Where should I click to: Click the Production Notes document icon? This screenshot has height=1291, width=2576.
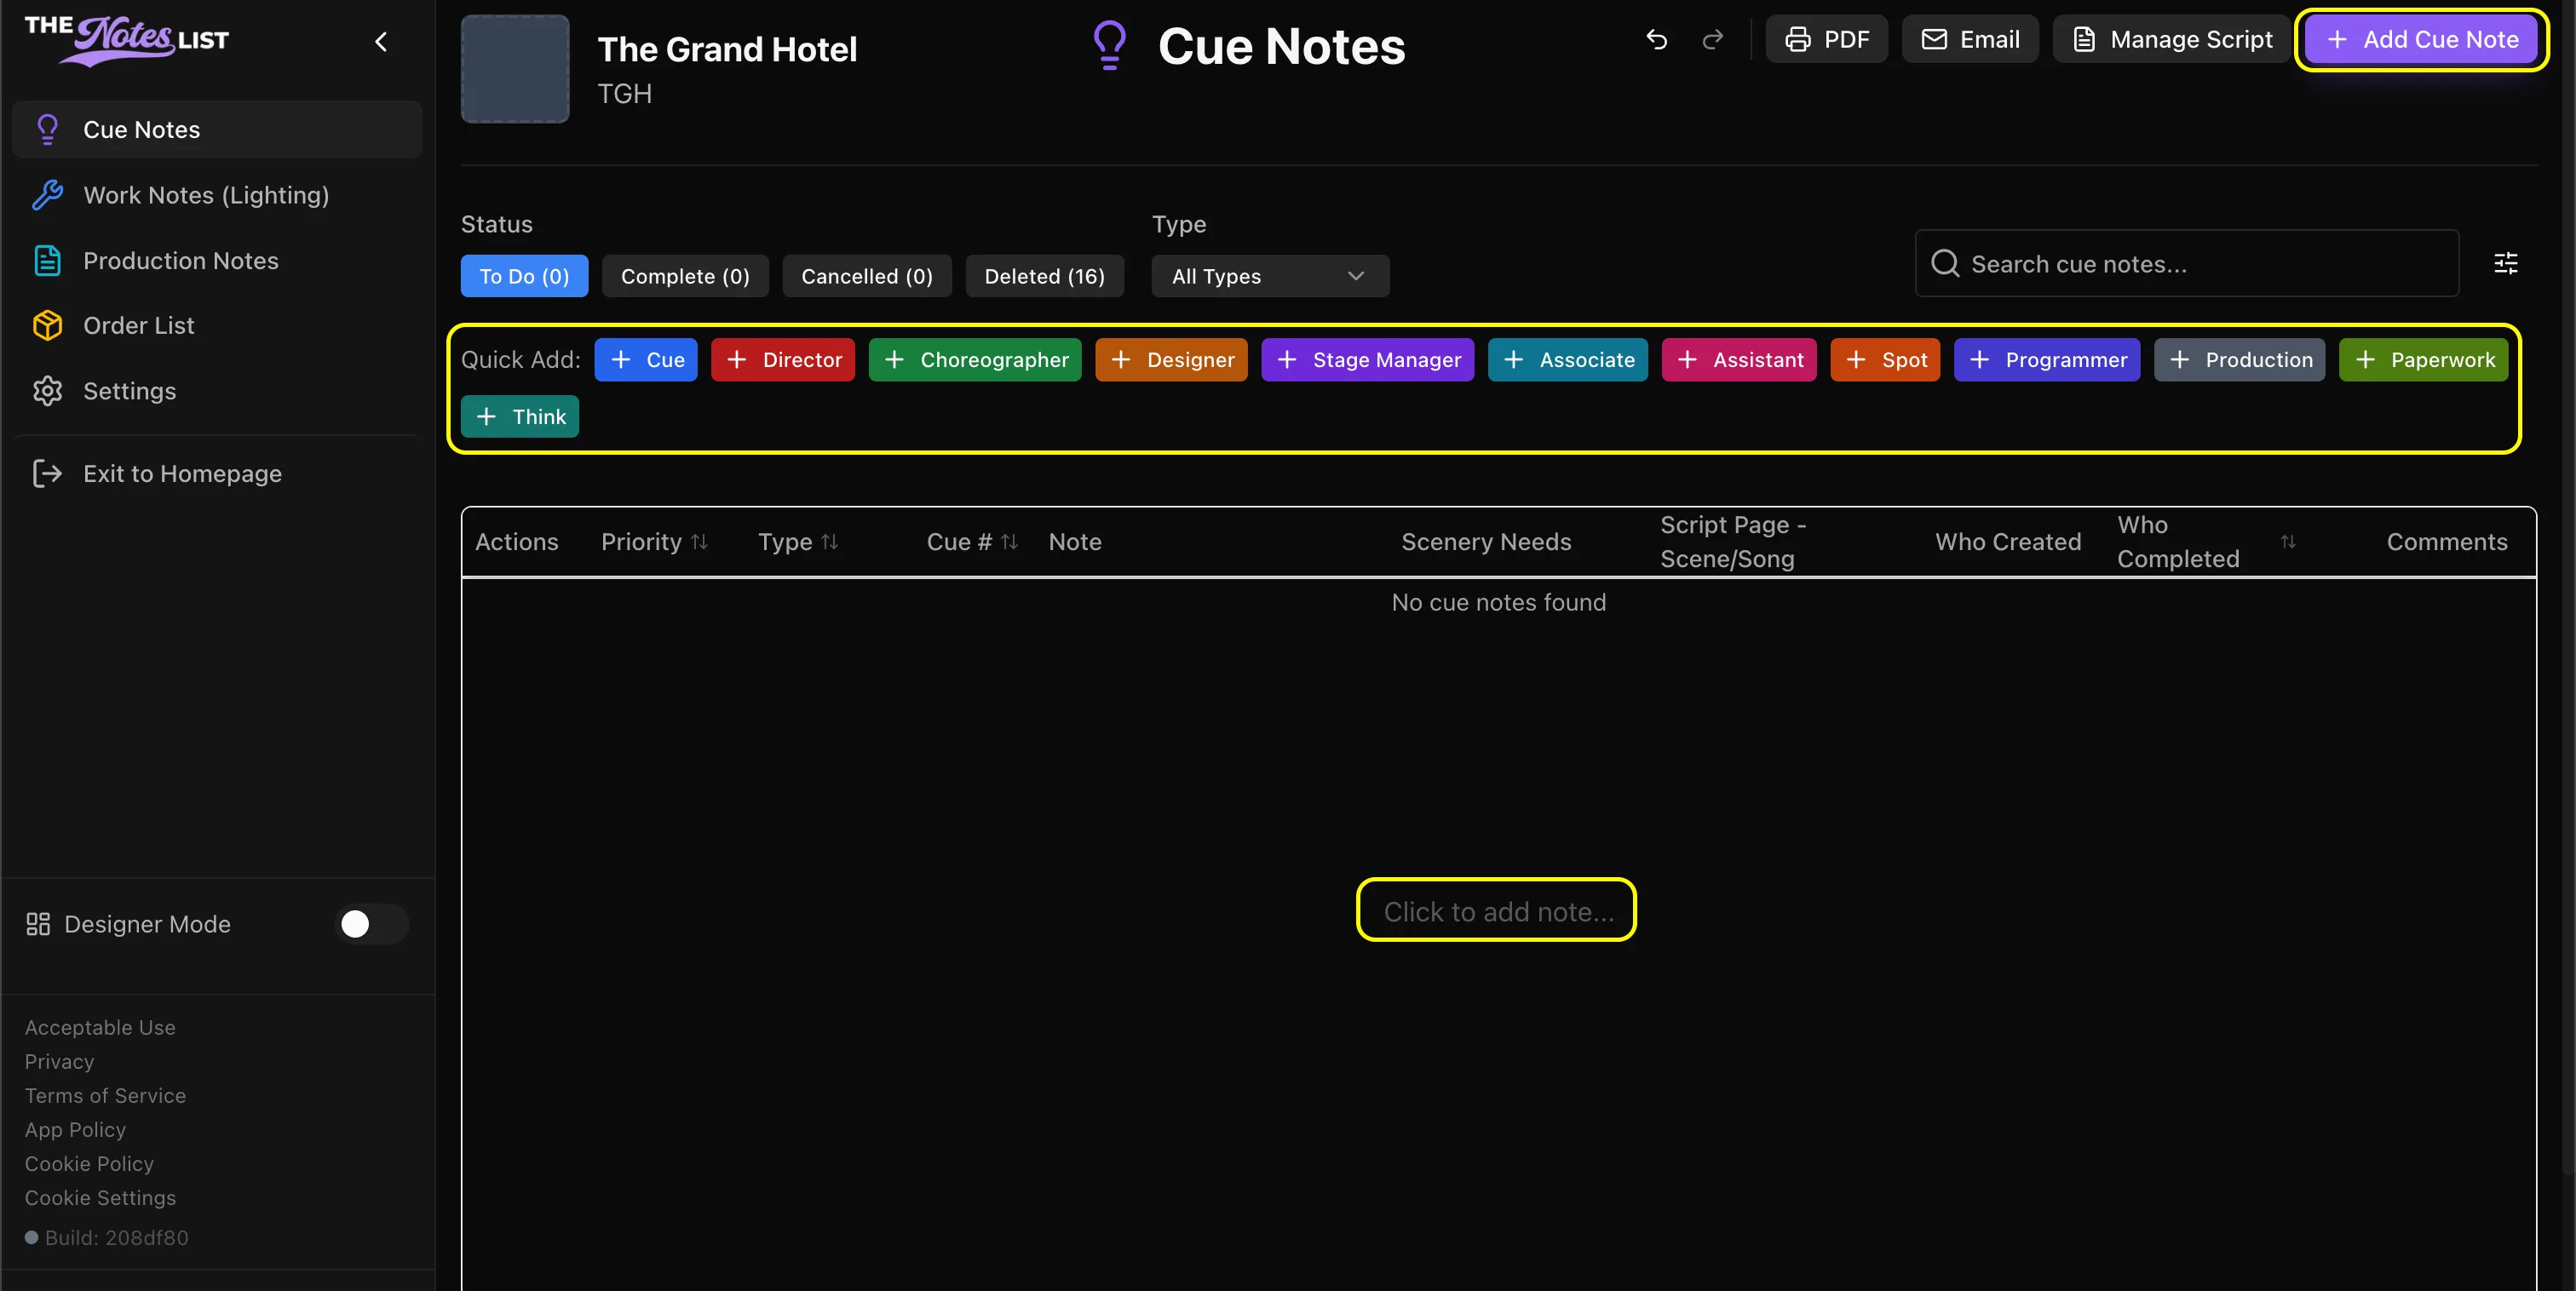47,260
